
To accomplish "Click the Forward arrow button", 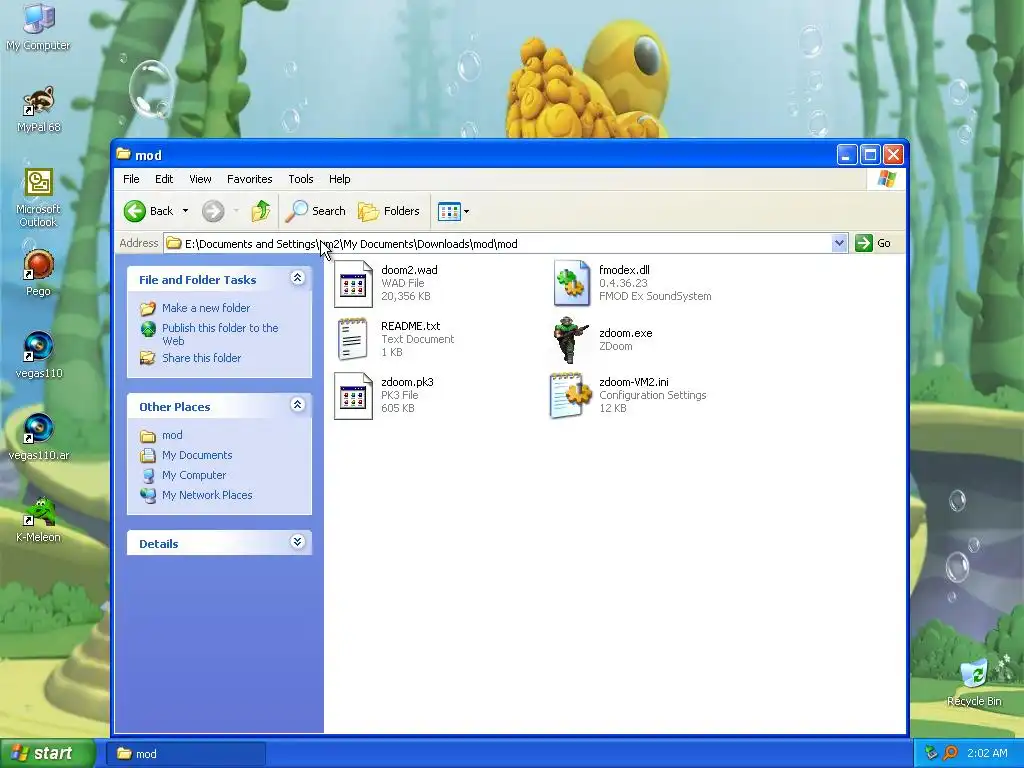I will [213, 211].
